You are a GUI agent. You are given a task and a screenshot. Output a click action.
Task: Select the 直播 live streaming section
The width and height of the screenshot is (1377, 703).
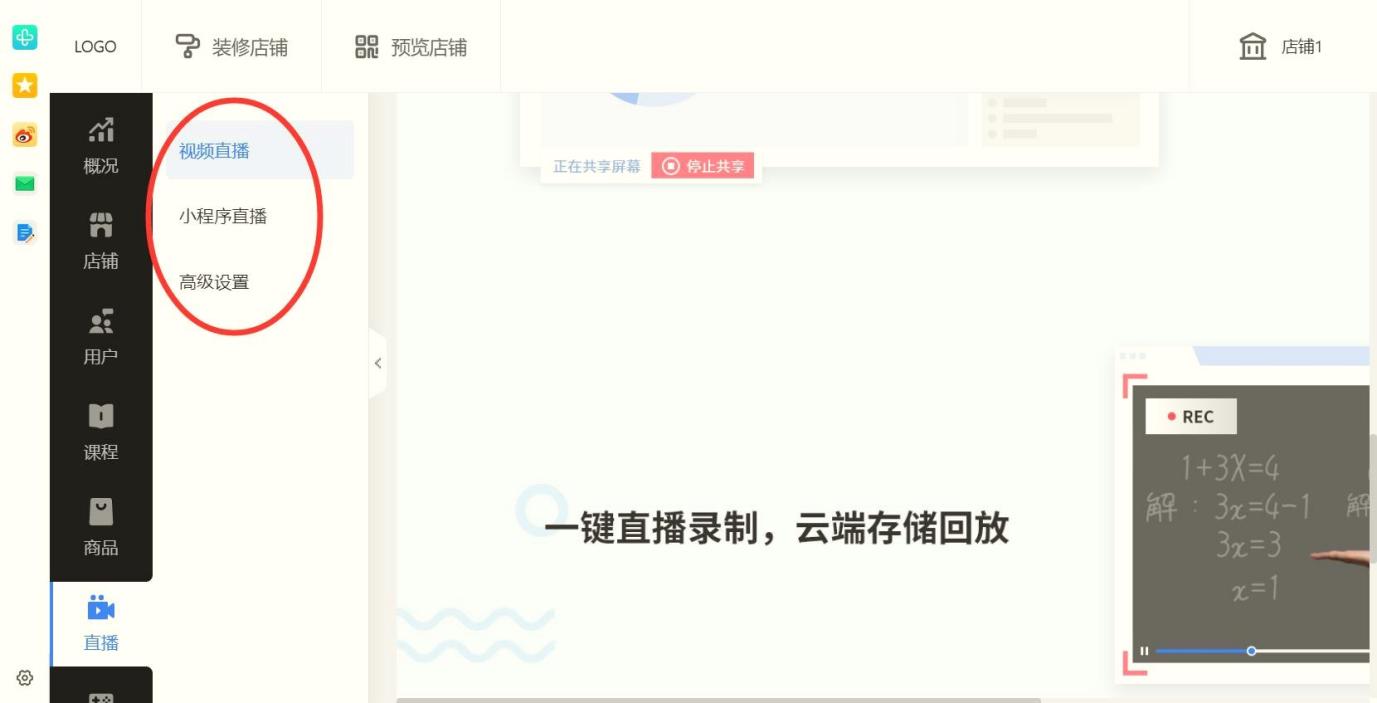tap(101, 622)
